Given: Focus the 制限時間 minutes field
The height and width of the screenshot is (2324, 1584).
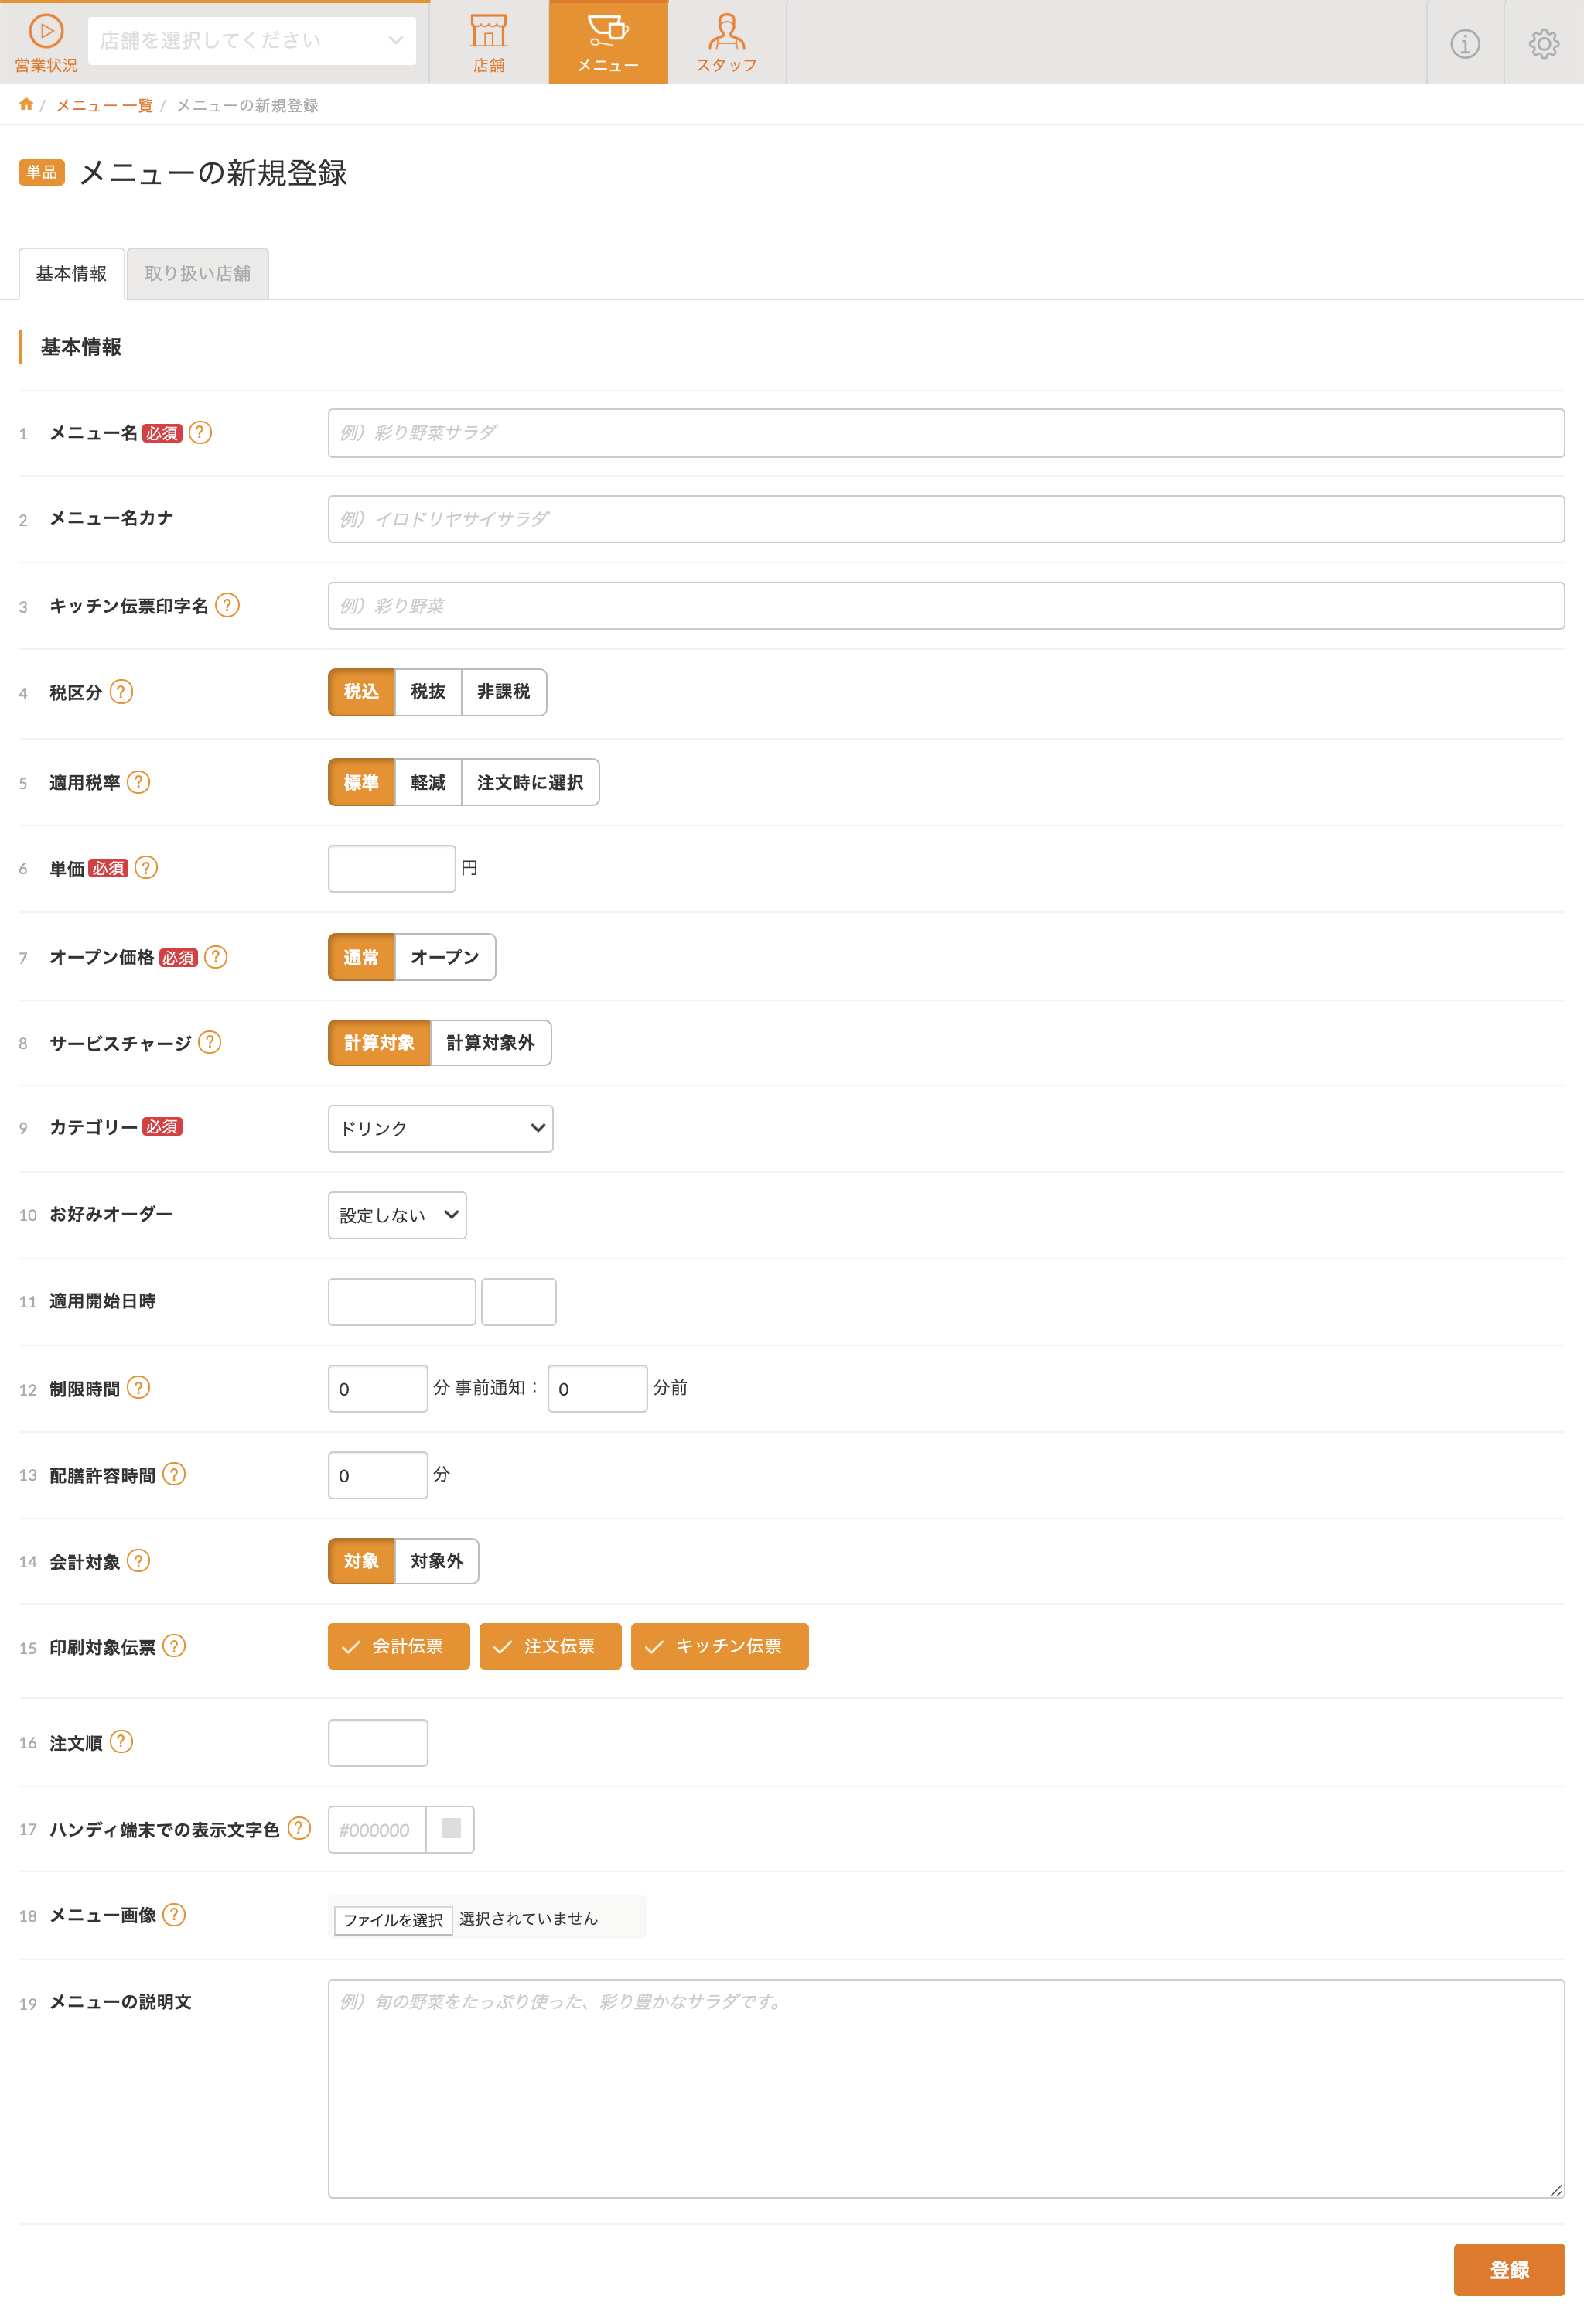Looking at the screenshot, I should click(378, 1389).
